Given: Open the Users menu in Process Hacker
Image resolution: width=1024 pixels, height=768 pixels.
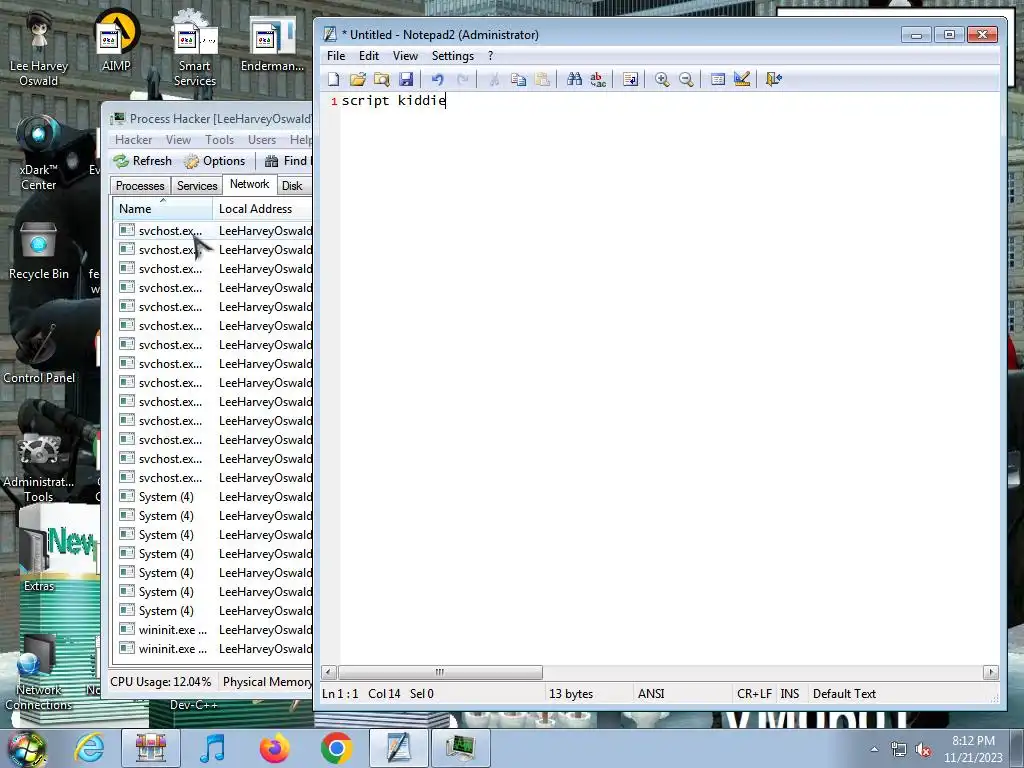Looking at the screenshot, I should 262,140.
